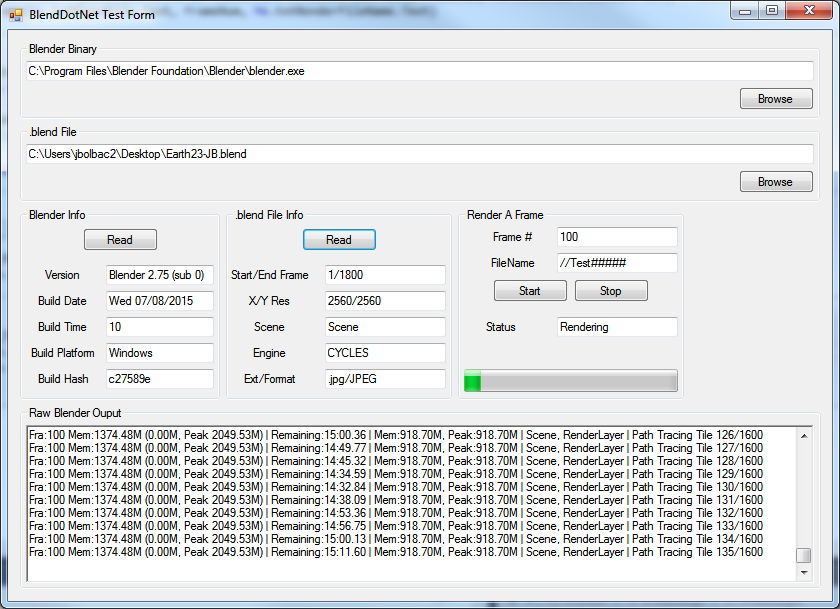This screenshot has width=840, height=609.
Task: Click the output scrollbar thumb
Action: pyautogui.click(x=804, y=555)
